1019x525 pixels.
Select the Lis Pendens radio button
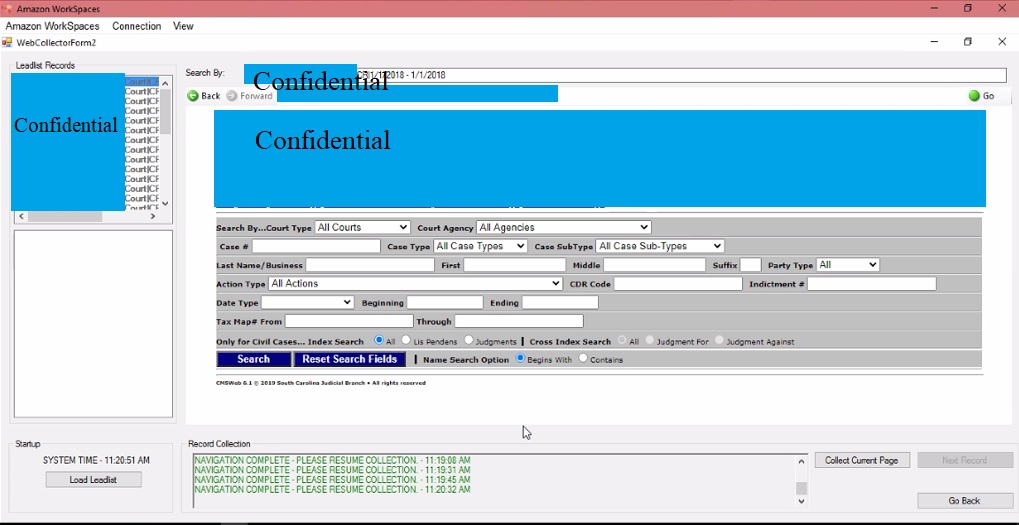click(x=406, y=340)
